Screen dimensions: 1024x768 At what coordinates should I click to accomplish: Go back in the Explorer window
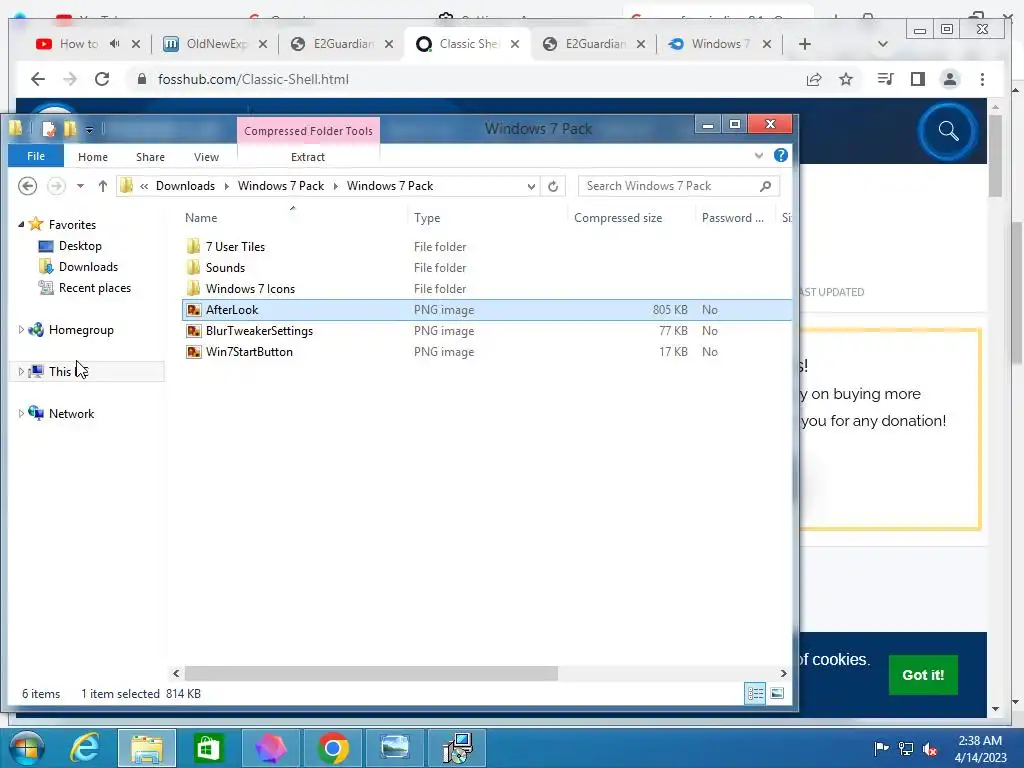(27, 186)
